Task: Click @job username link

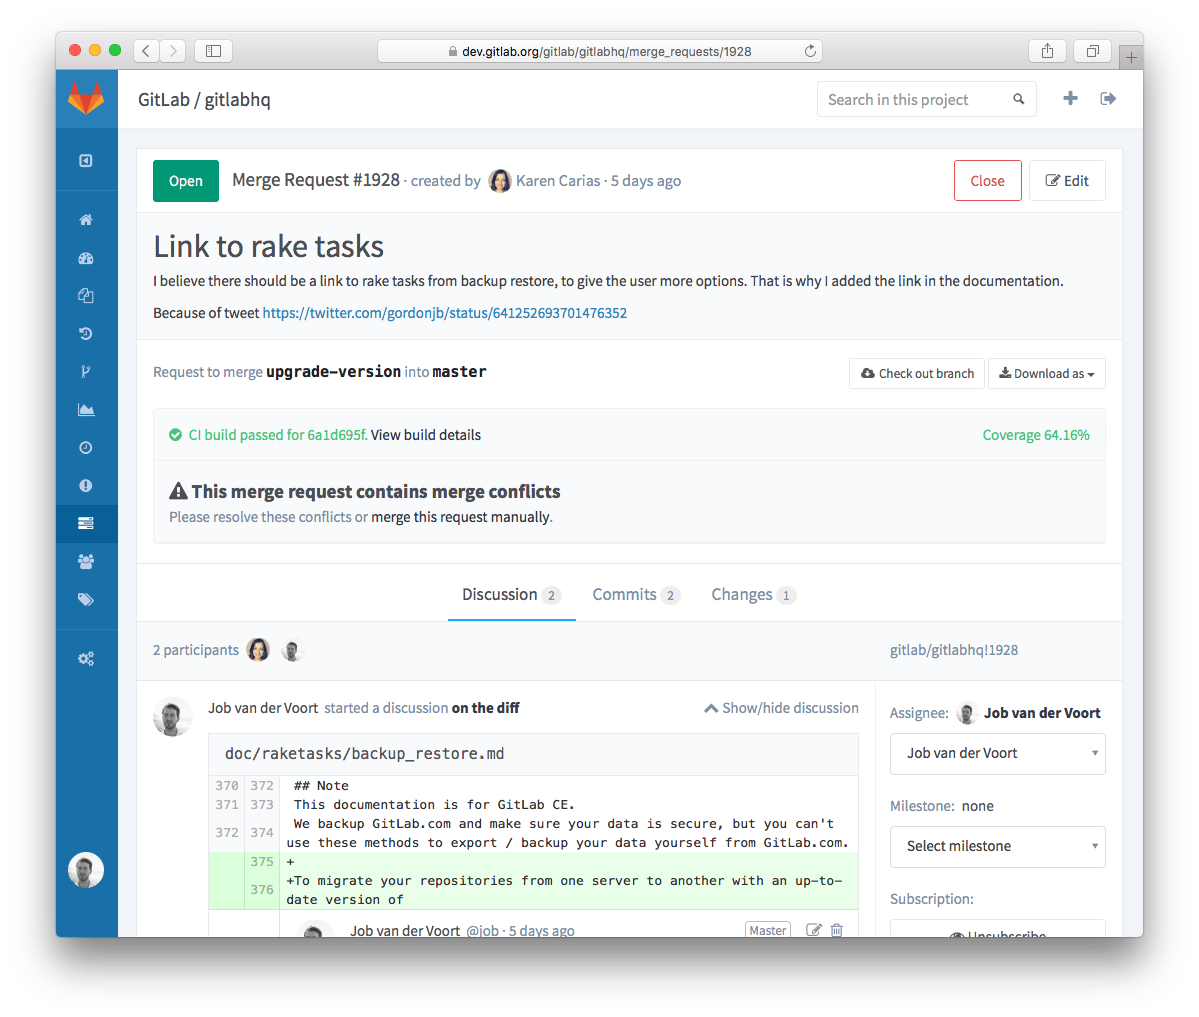Action: [483, 931]
